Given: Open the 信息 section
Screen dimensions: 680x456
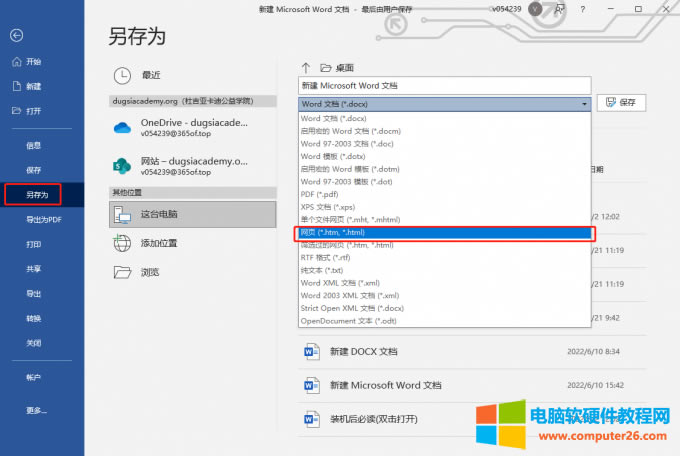Looking at the screenshot, I should (33, 146).
